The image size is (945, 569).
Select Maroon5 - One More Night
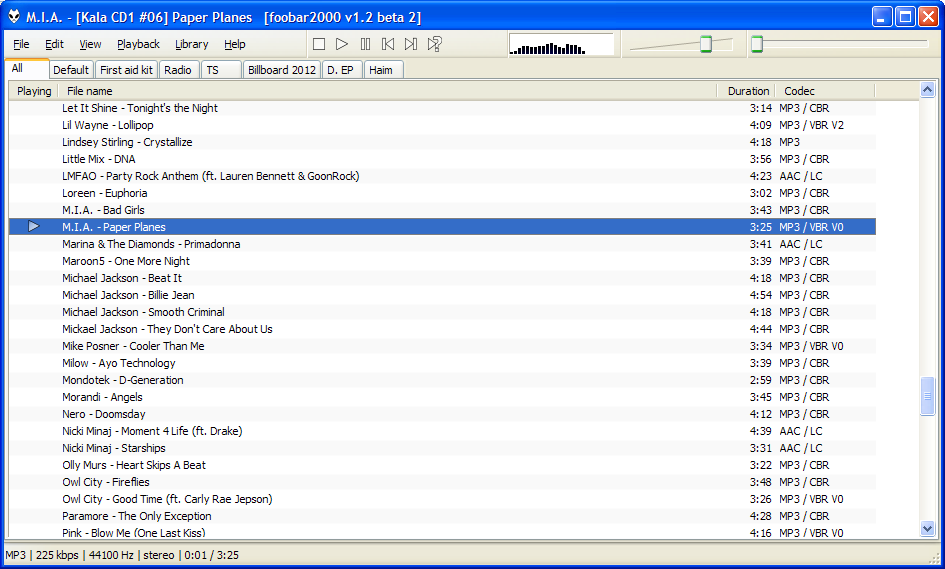click(x=442, y=261)
